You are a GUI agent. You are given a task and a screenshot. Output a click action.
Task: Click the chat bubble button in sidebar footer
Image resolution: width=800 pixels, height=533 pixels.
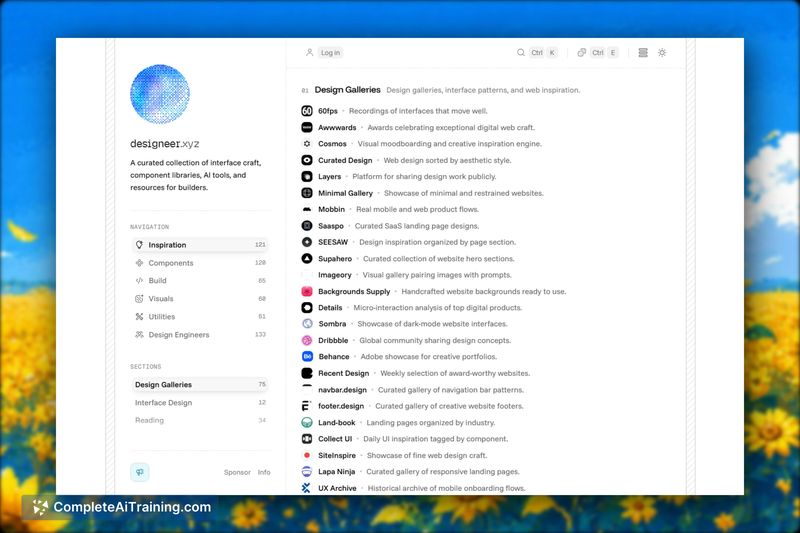pos(139,472)
